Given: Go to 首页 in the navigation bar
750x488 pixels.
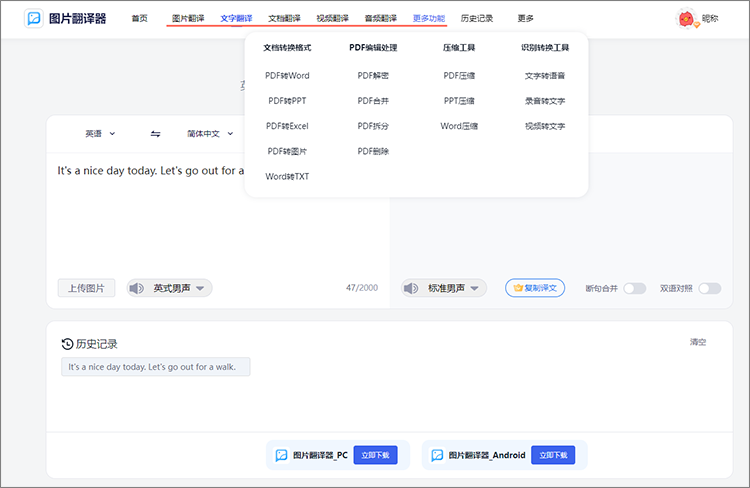Looking at the screenshot, I should coord(140,19).
